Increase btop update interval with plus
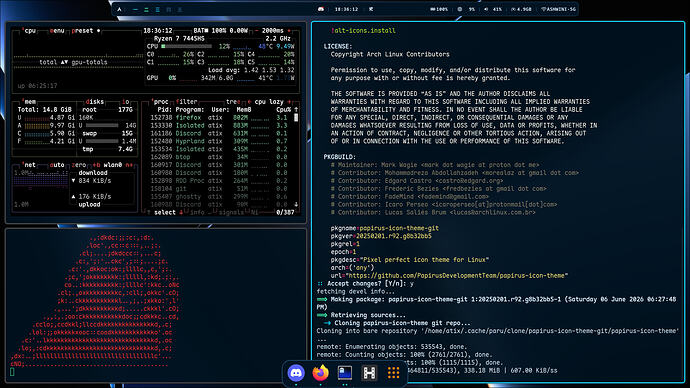The height and width of the screenshot is (388, 690). click(289, 31)
